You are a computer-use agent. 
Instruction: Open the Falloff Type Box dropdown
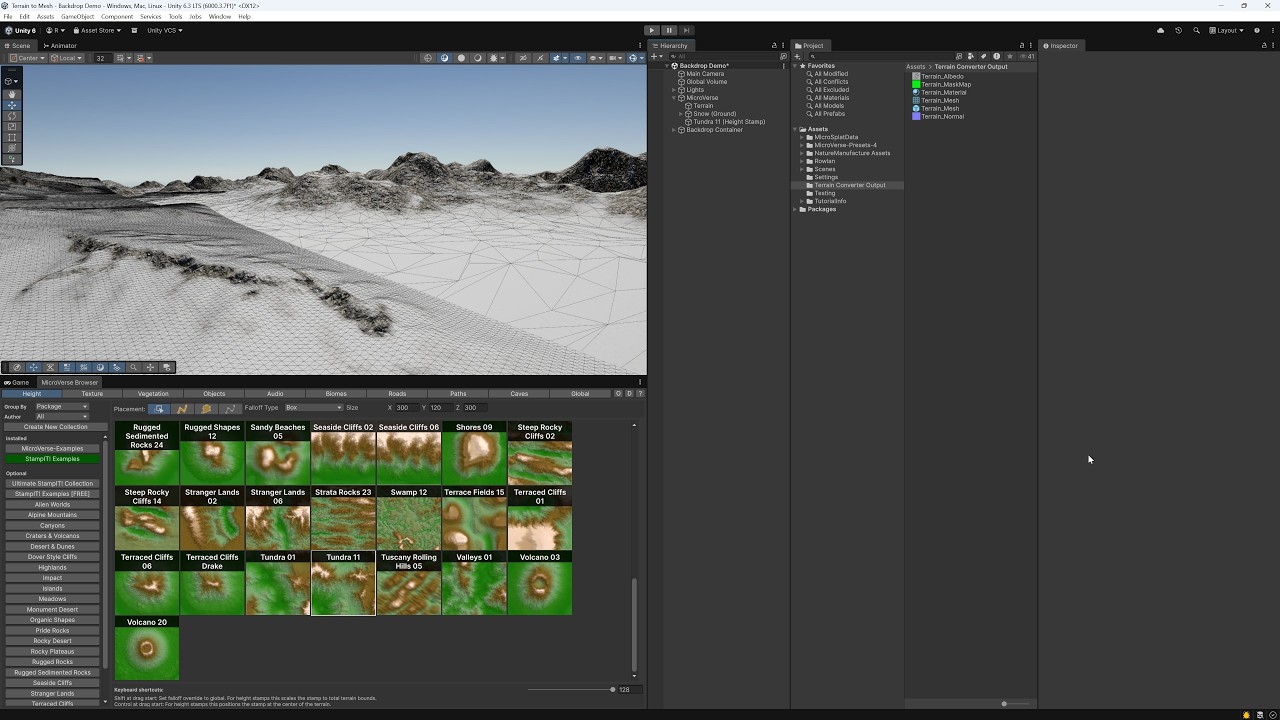click(x=313, y=408)
